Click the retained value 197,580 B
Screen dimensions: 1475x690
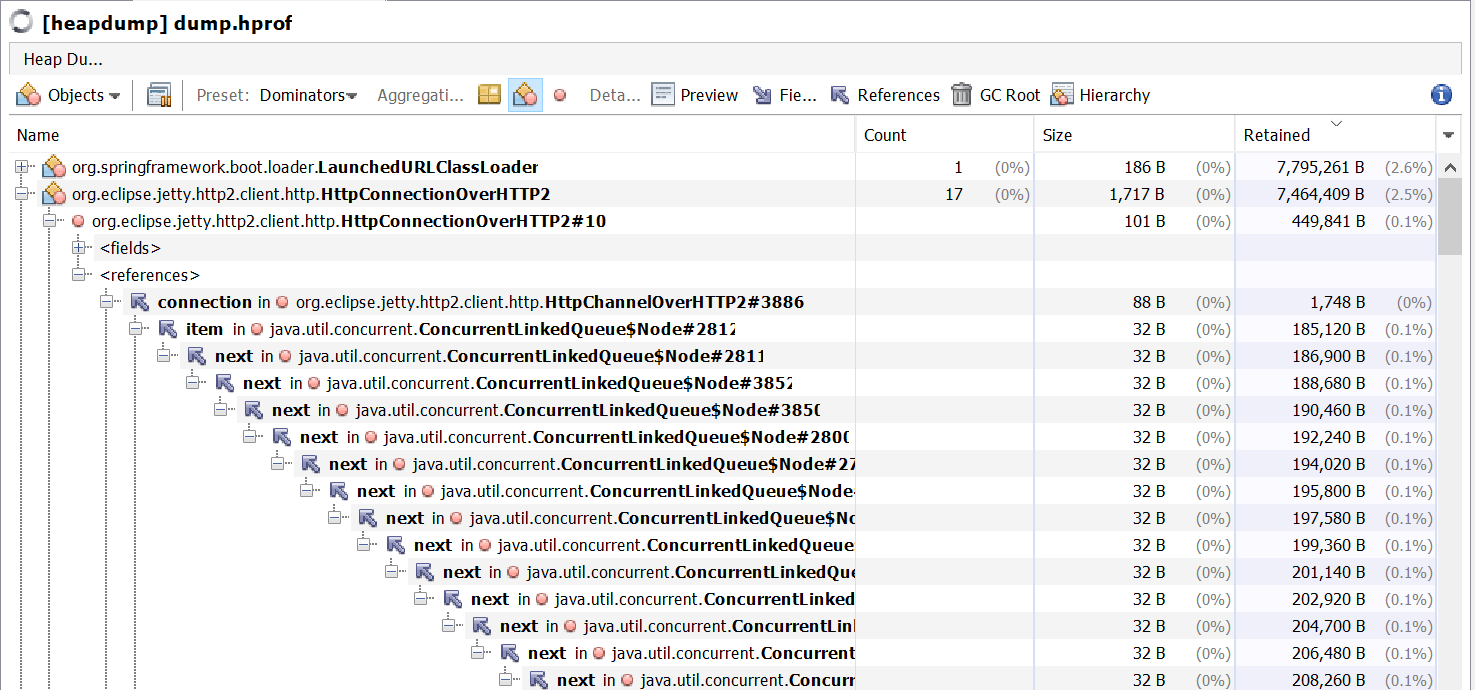1328,518
